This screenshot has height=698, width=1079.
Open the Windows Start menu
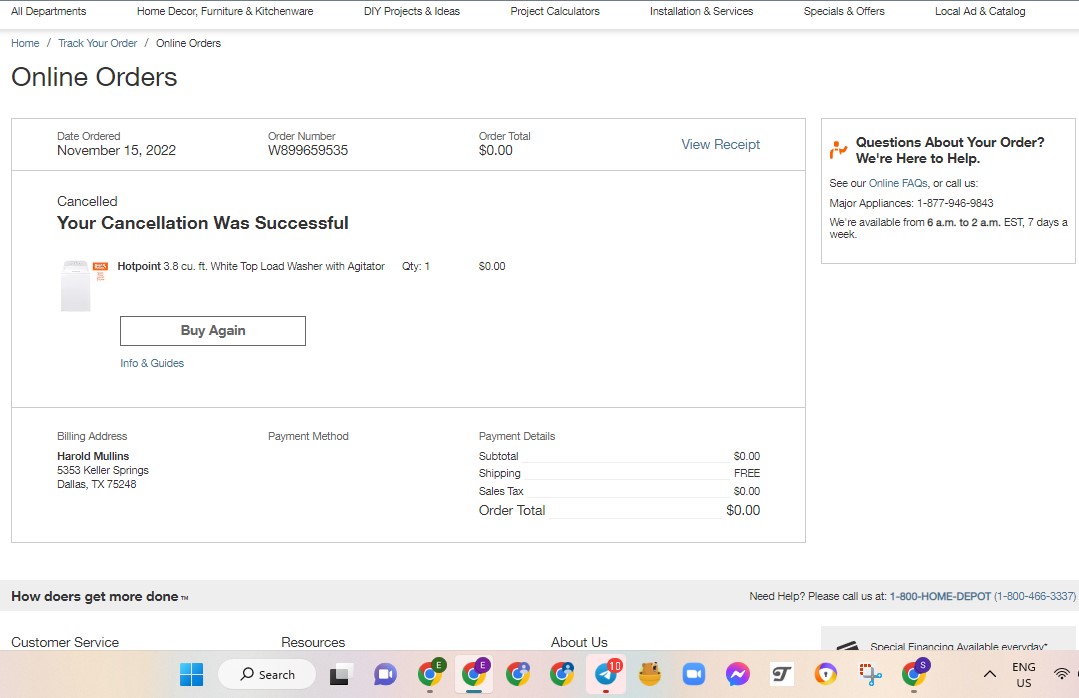(191, 675)
